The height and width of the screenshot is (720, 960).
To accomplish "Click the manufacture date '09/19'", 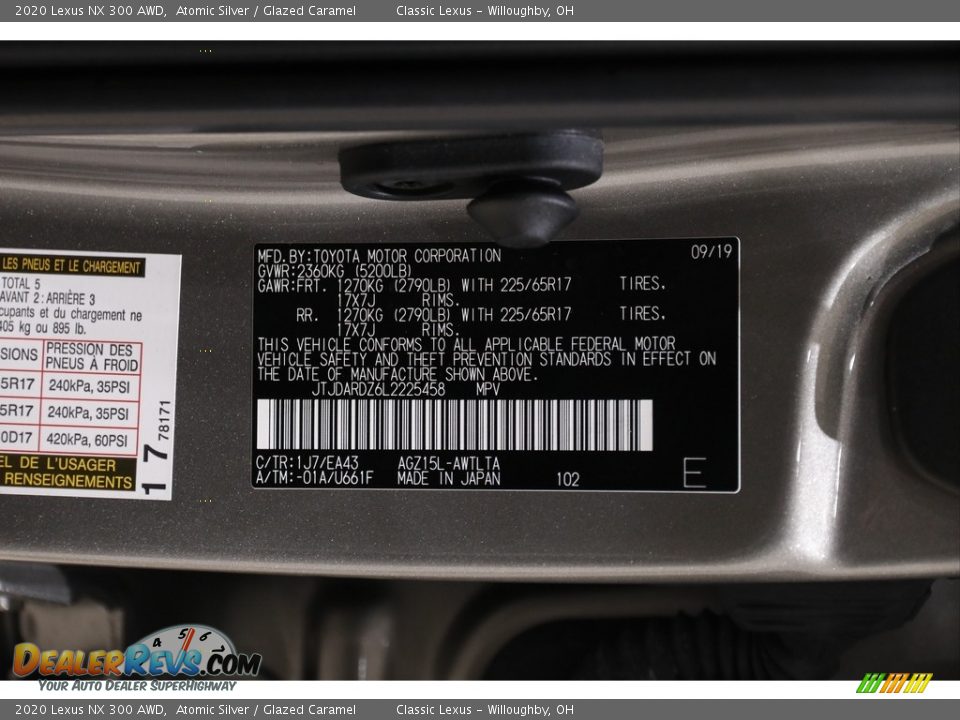I will [x=711, y=252].
